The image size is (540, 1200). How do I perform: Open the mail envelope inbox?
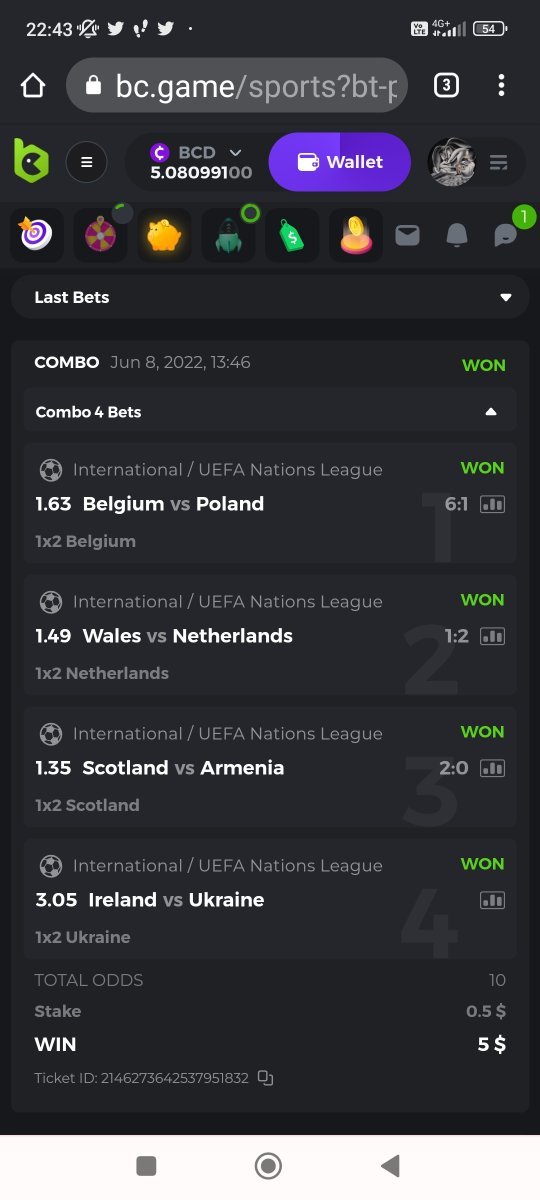pos(407,236)
